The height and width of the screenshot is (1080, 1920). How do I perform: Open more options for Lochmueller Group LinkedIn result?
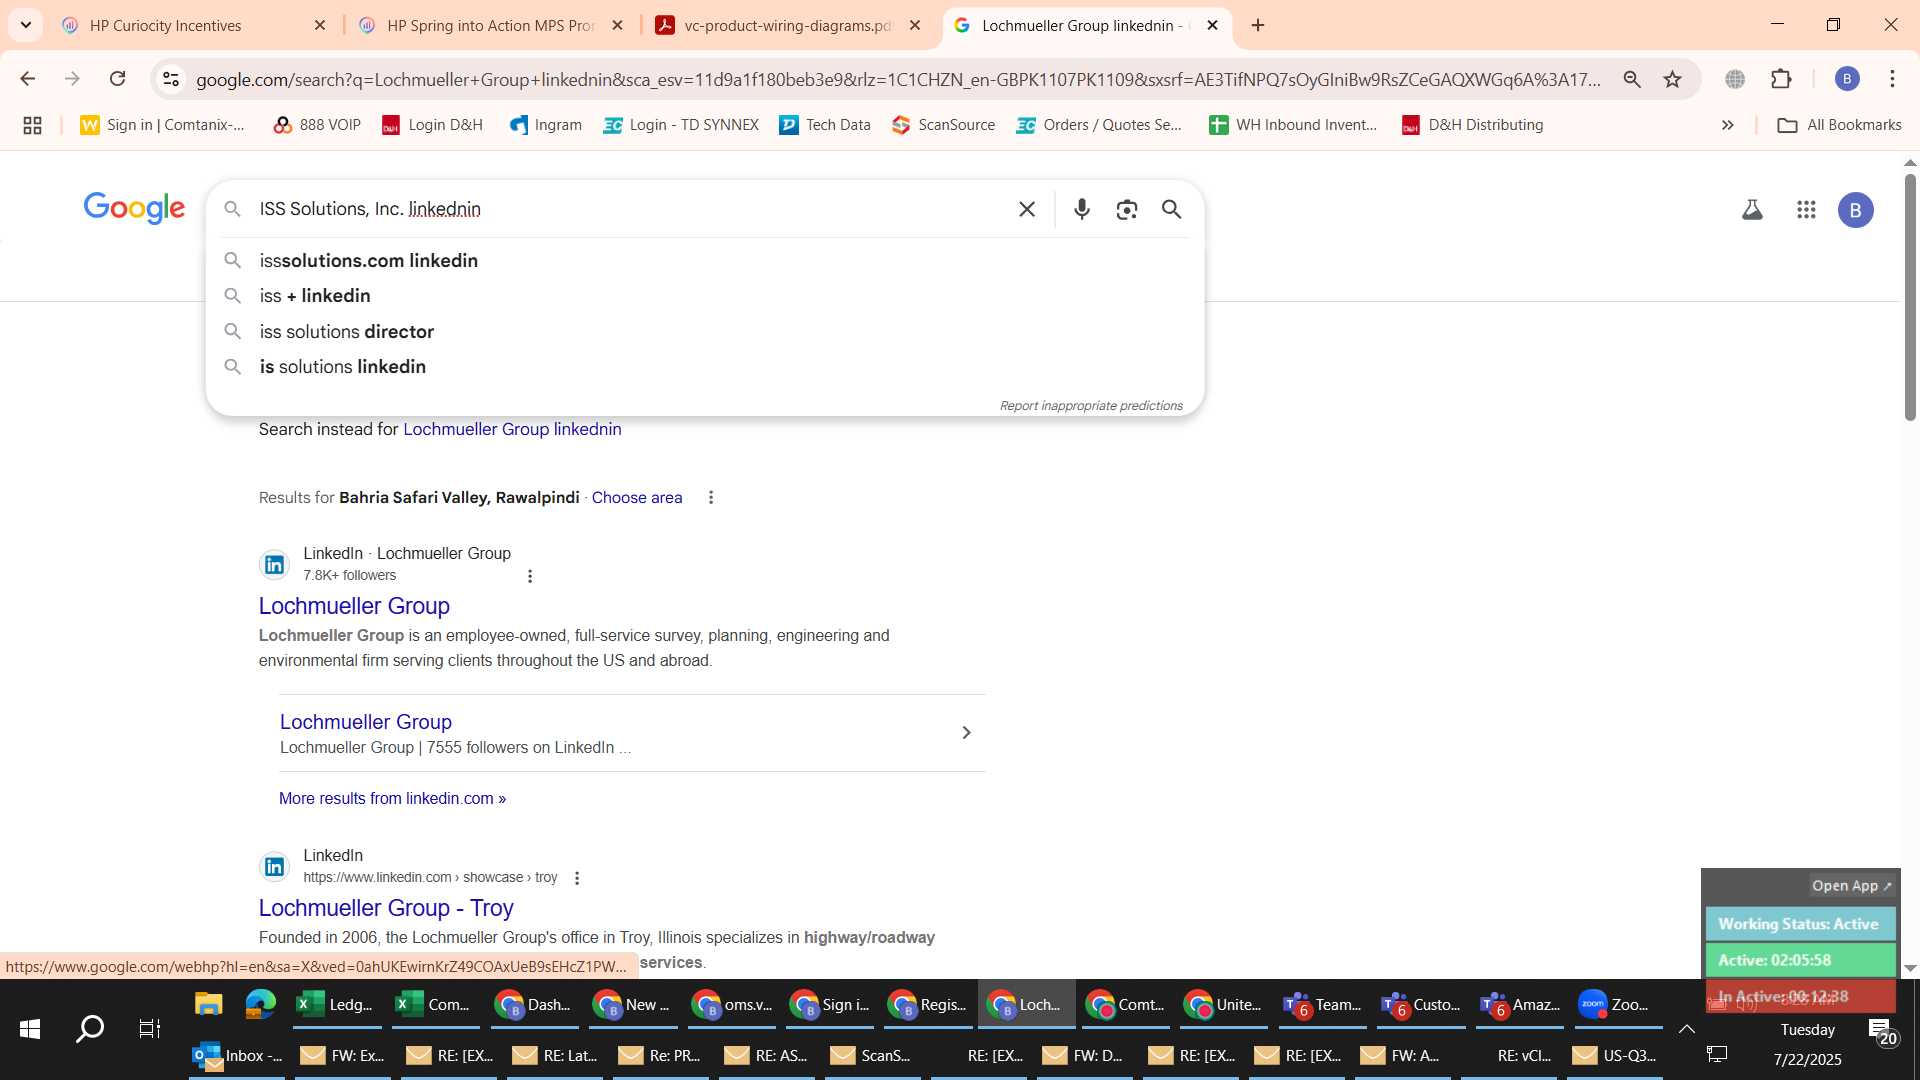tap(530, 576)
